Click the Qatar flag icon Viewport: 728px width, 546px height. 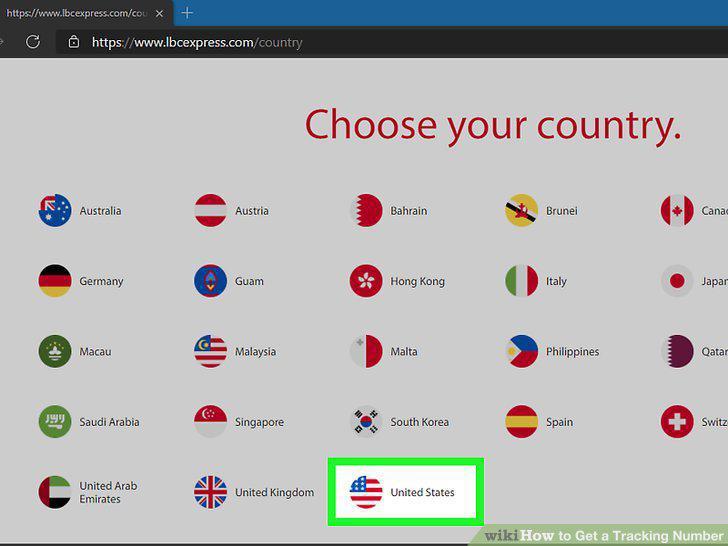677,351
